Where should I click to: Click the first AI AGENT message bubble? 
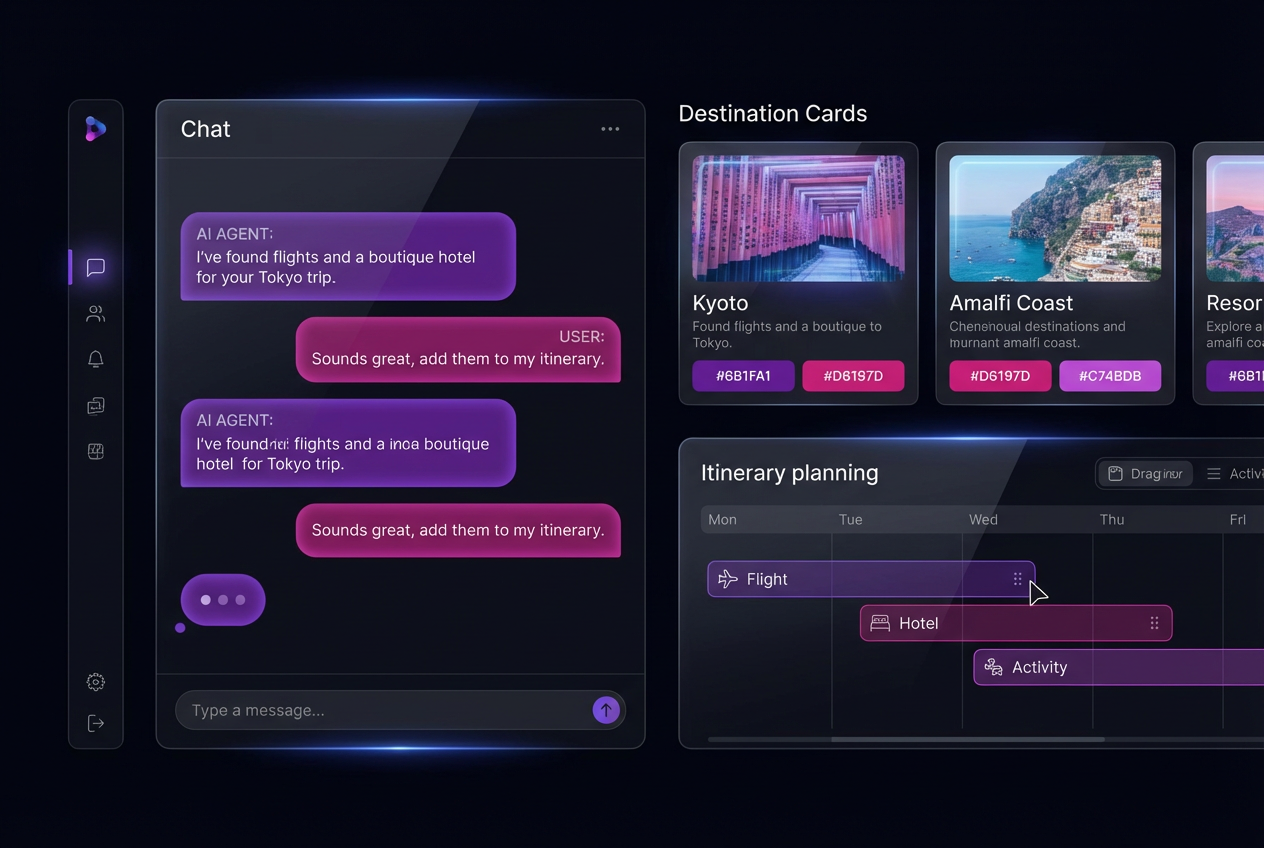click(x=348, y=256)
